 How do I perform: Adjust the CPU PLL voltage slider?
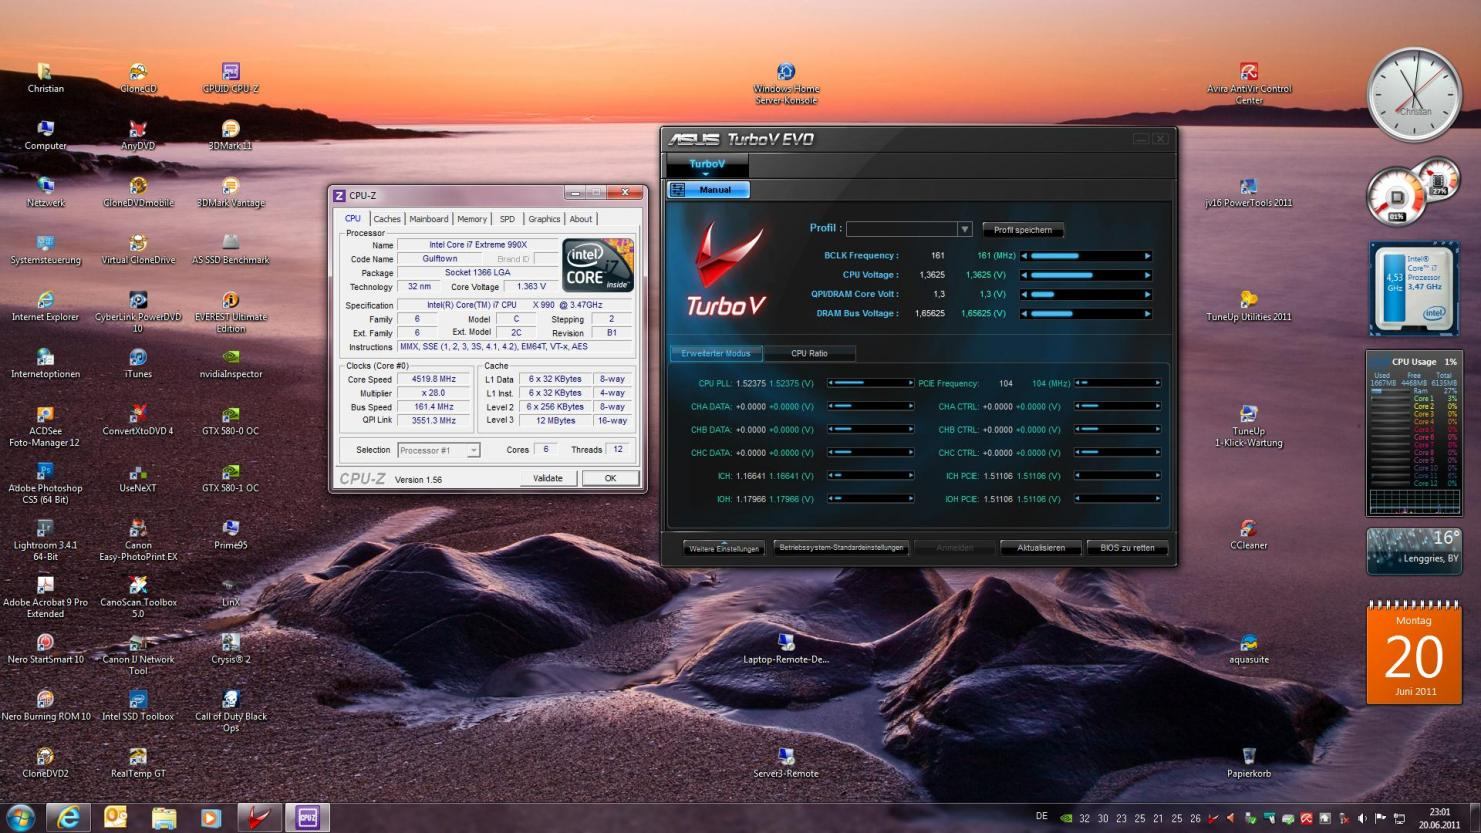pyautogui.click(x=870, y=383)
